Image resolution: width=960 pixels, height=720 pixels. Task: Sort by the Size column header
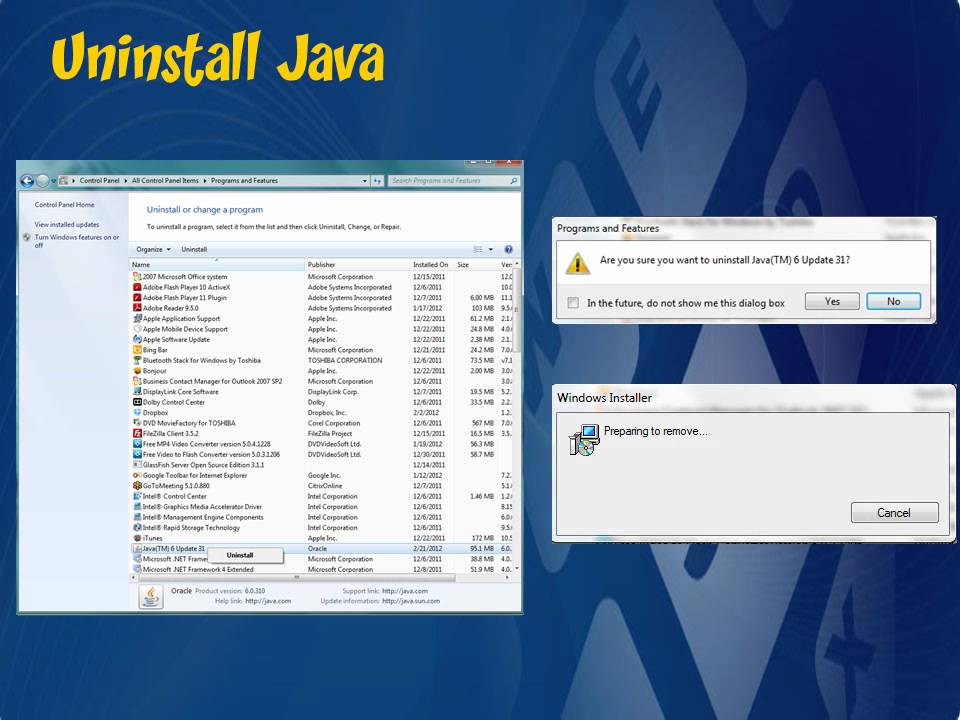coord(476,264)
